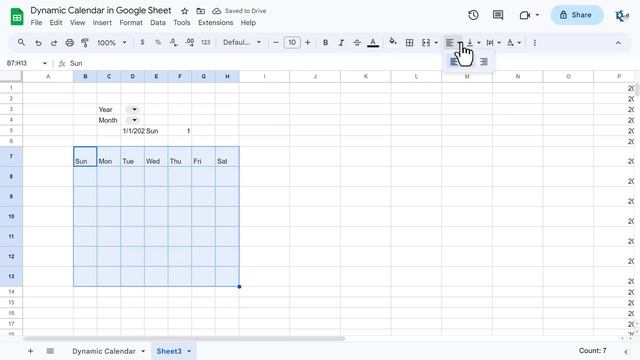Open the zoom level dropdown
640x360 pixels.
pyautogui.click(x=111, y=42)
